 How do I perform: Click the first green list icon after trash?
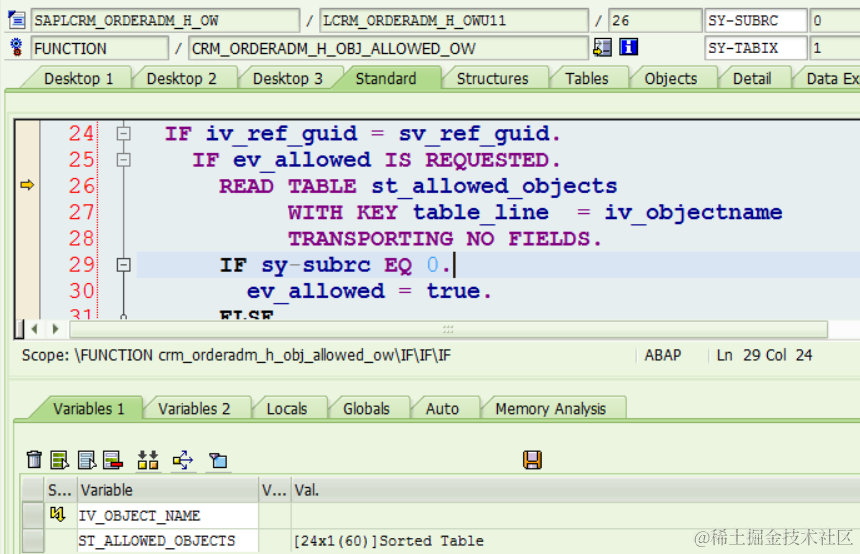pos(59,460)
